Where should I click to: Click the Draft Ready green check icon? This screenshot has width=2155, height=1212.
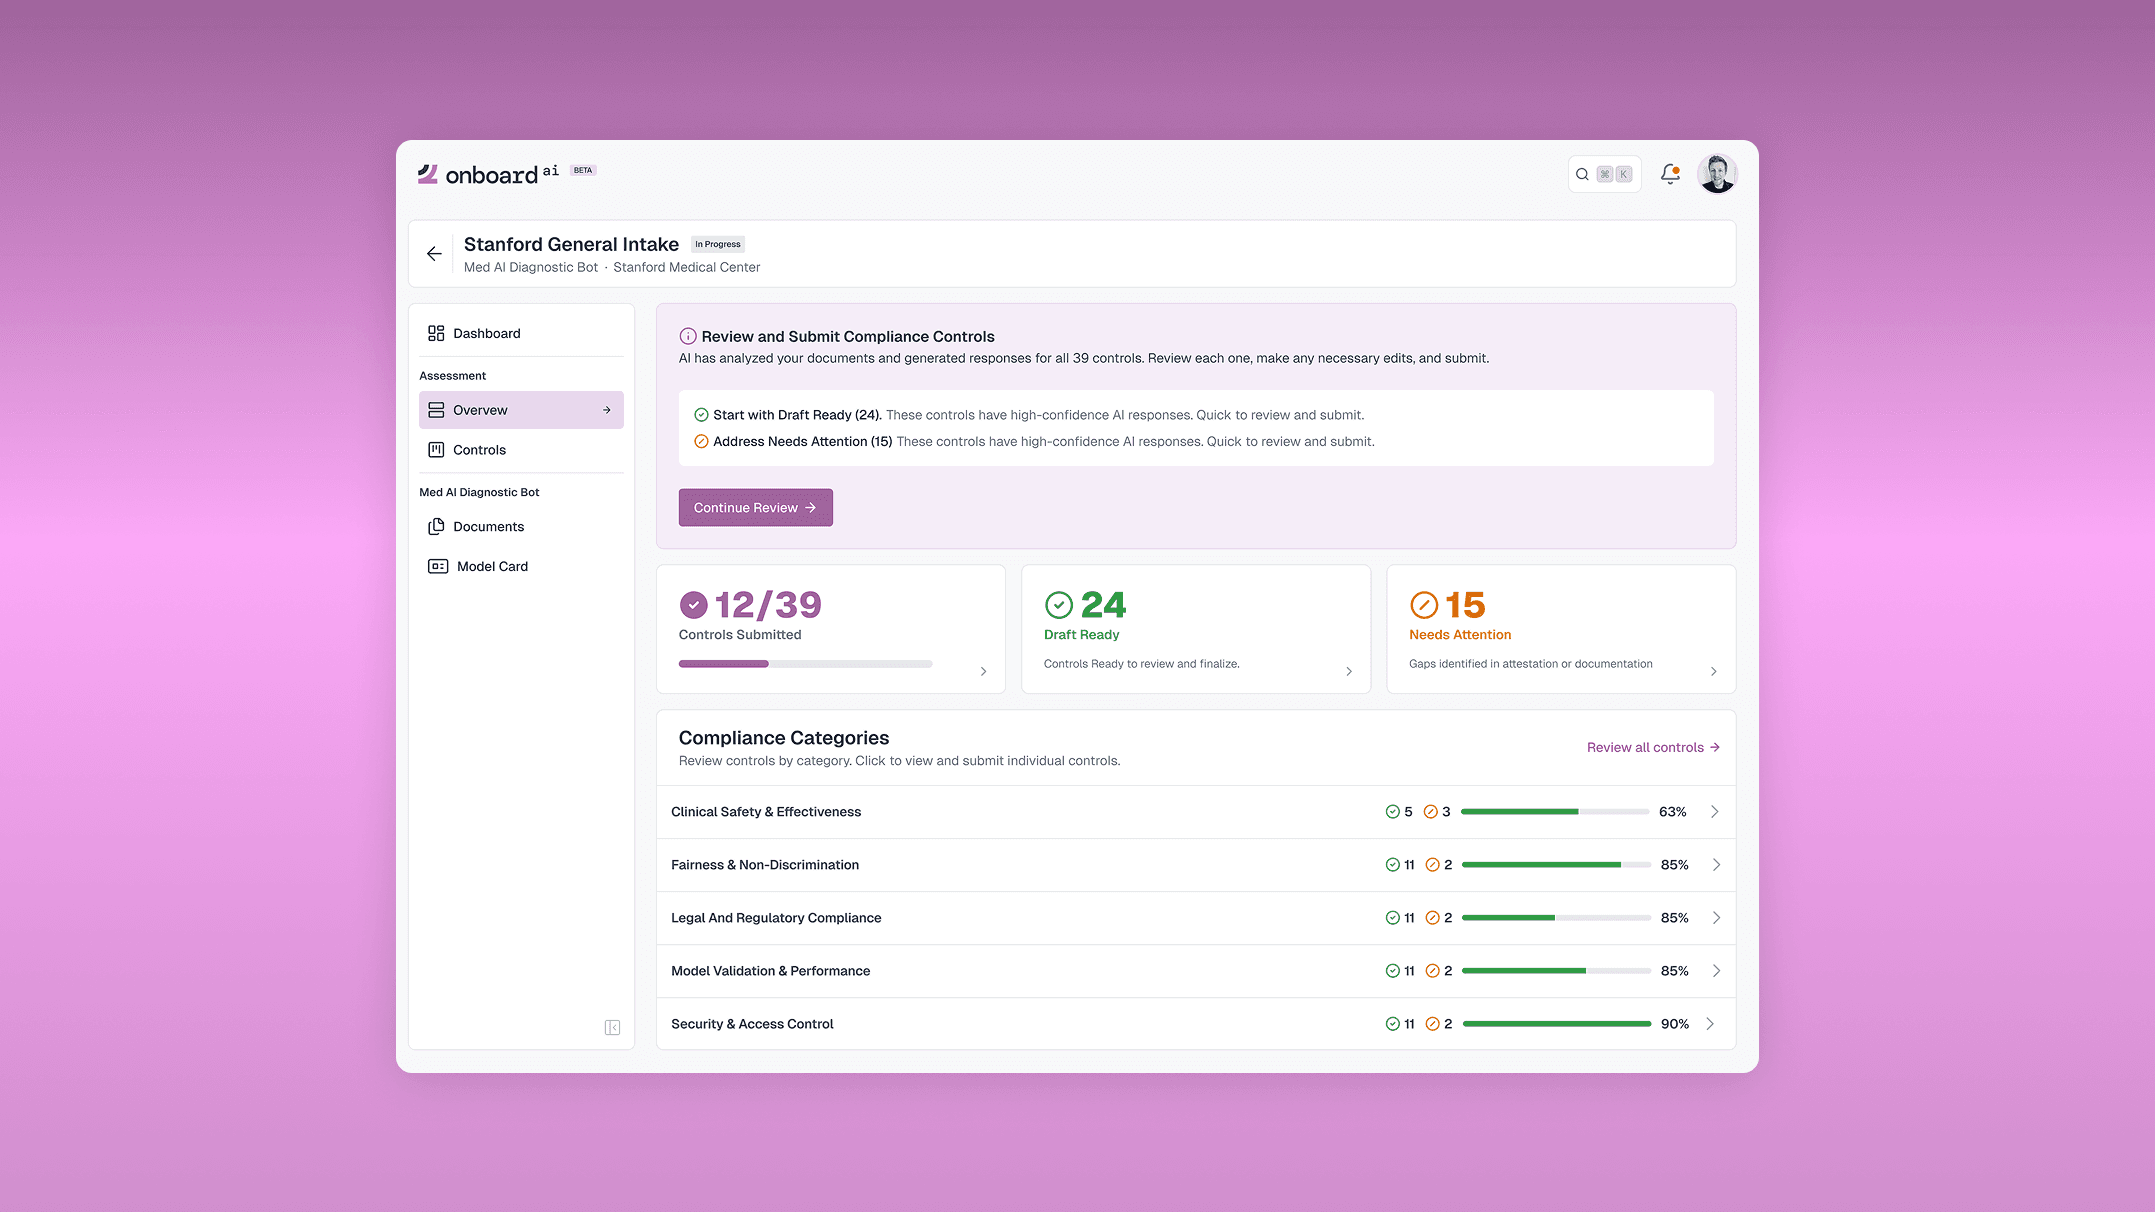[x=1058, y=605]
